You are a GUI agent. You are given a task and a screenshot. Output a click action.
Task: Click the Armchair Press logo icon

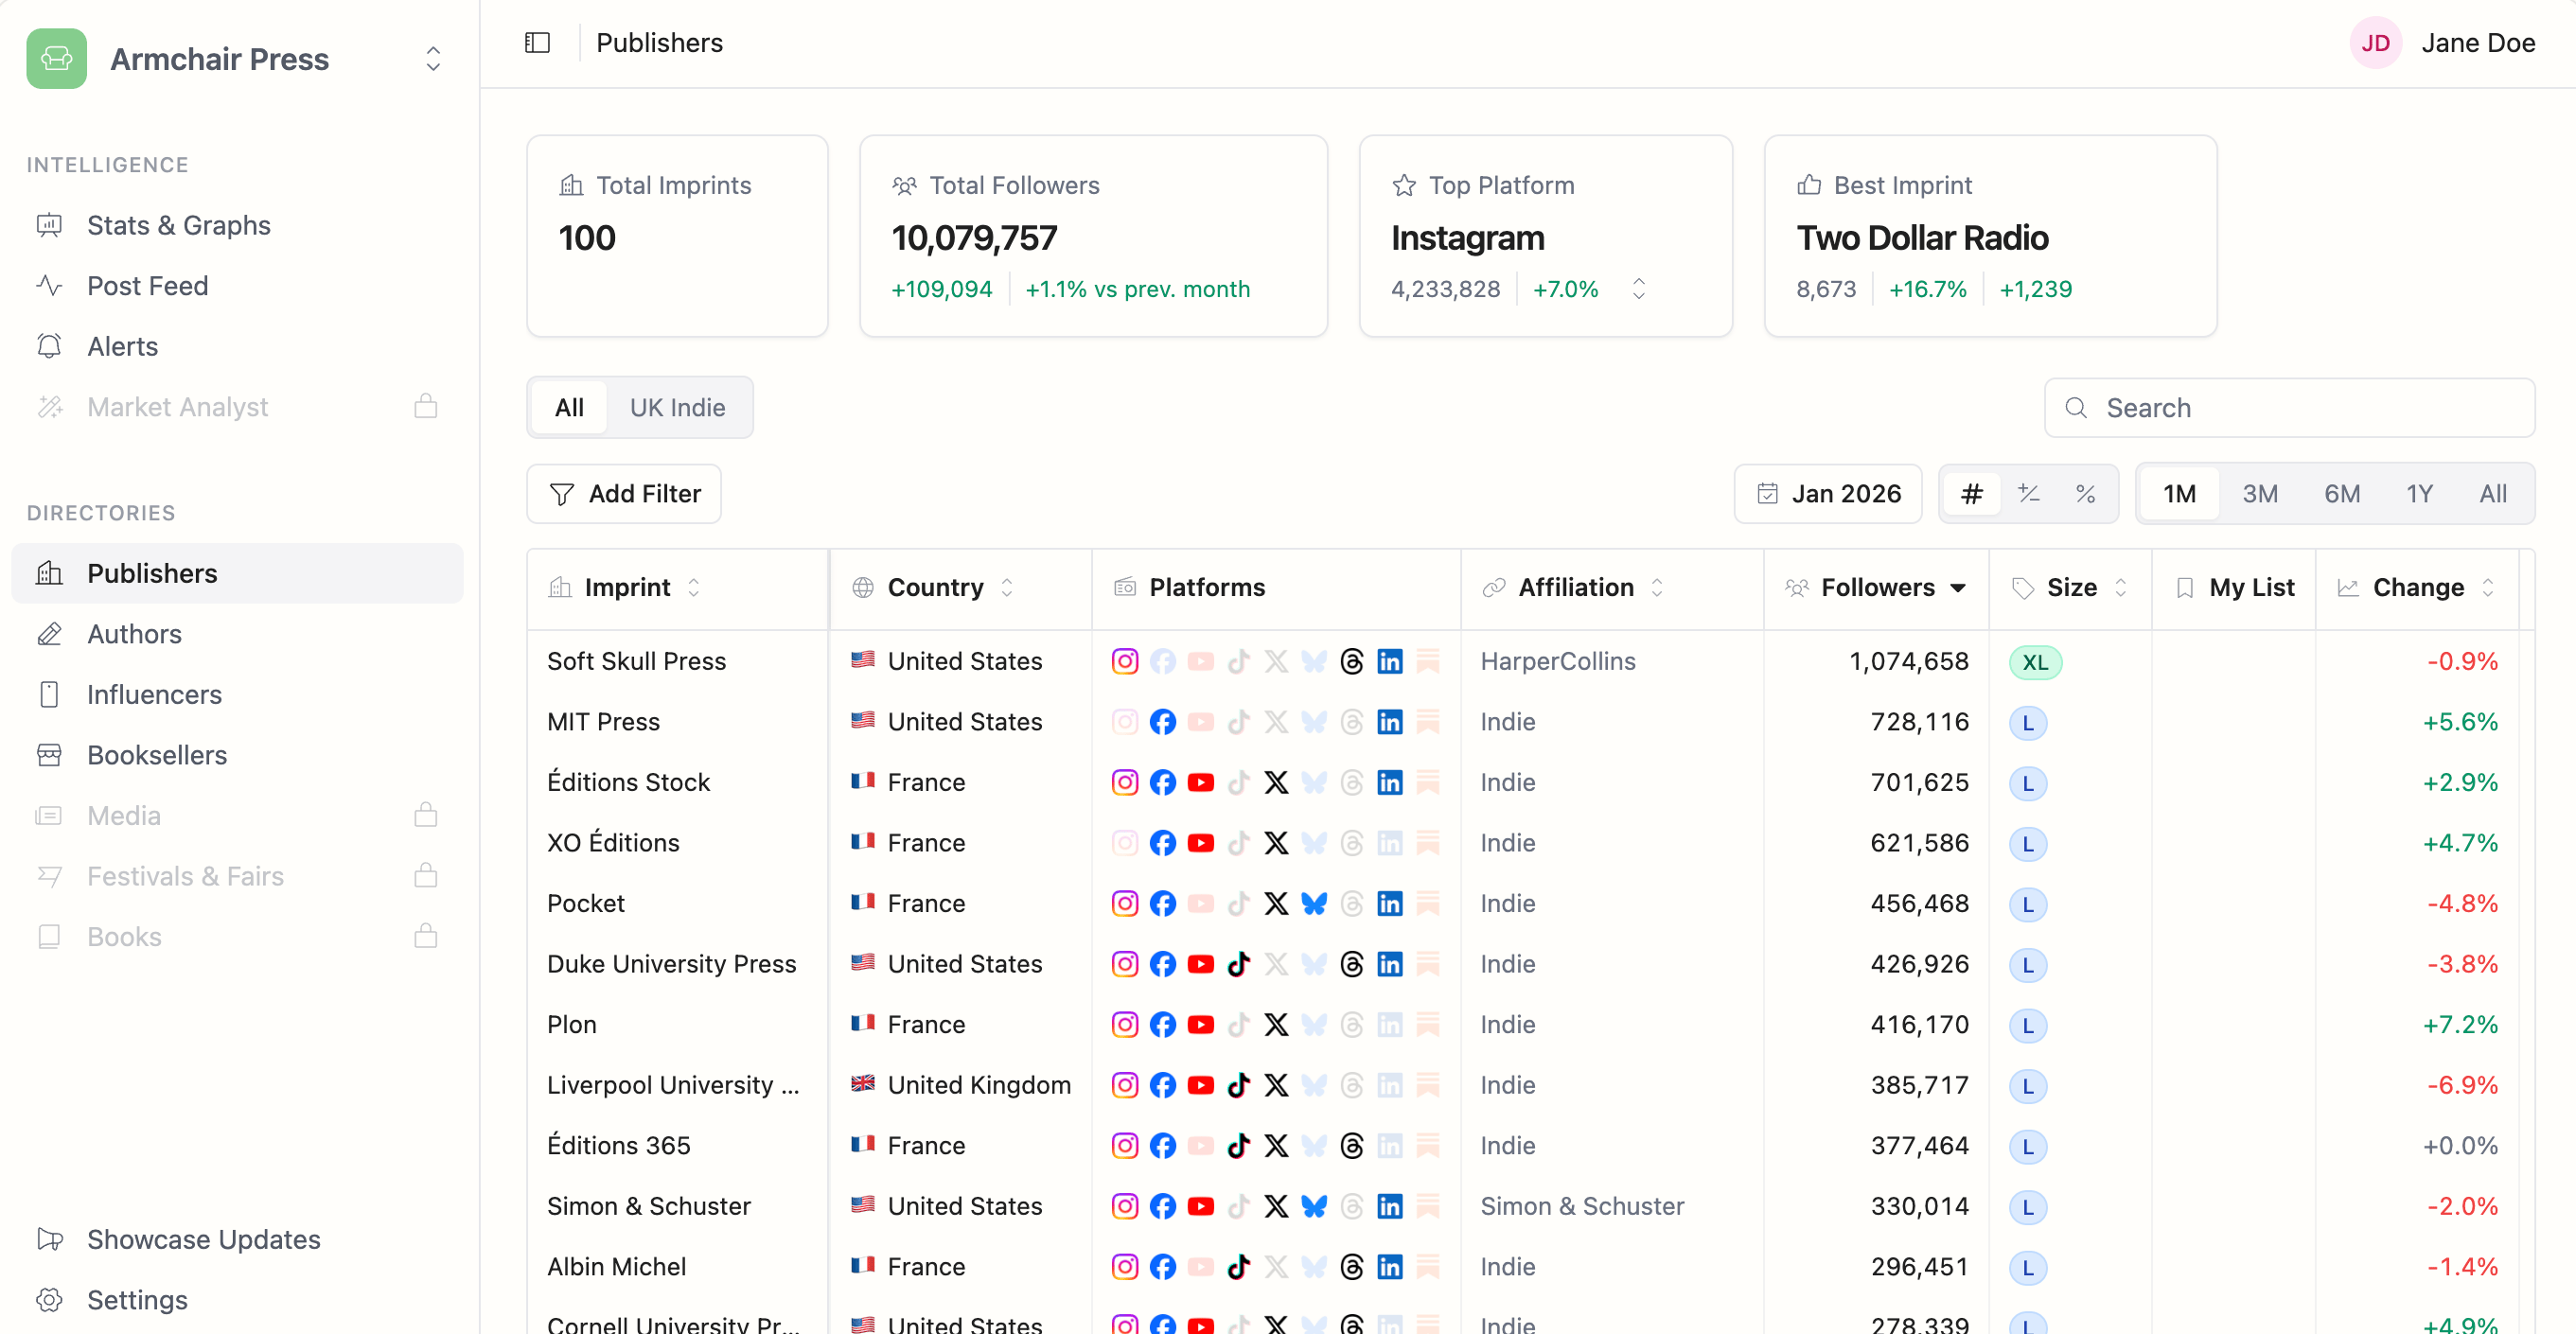pyautogui.click(x=57, y=59)
